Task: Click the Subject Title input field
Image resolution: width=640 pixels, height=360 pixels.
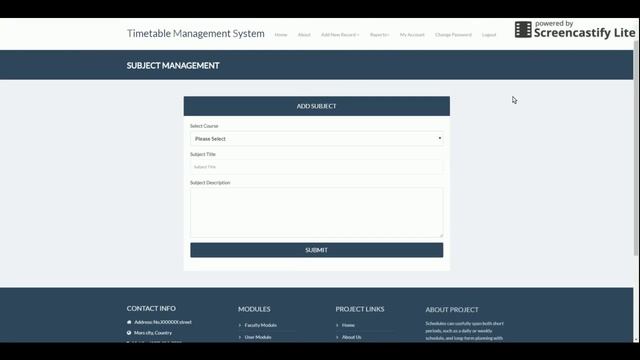Action: pos(316,167)
